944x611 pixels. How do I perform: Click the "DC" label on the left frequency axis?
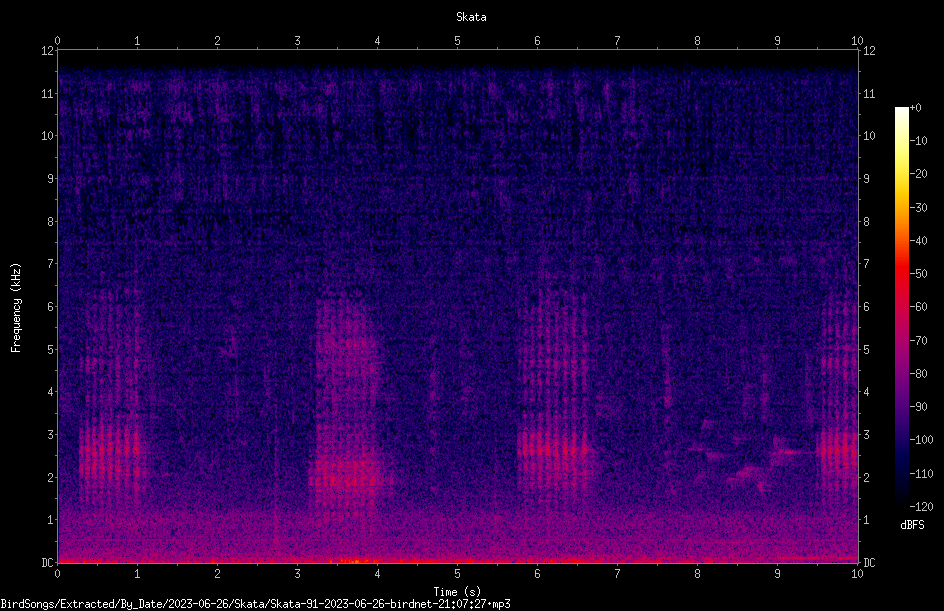[47, 563]
